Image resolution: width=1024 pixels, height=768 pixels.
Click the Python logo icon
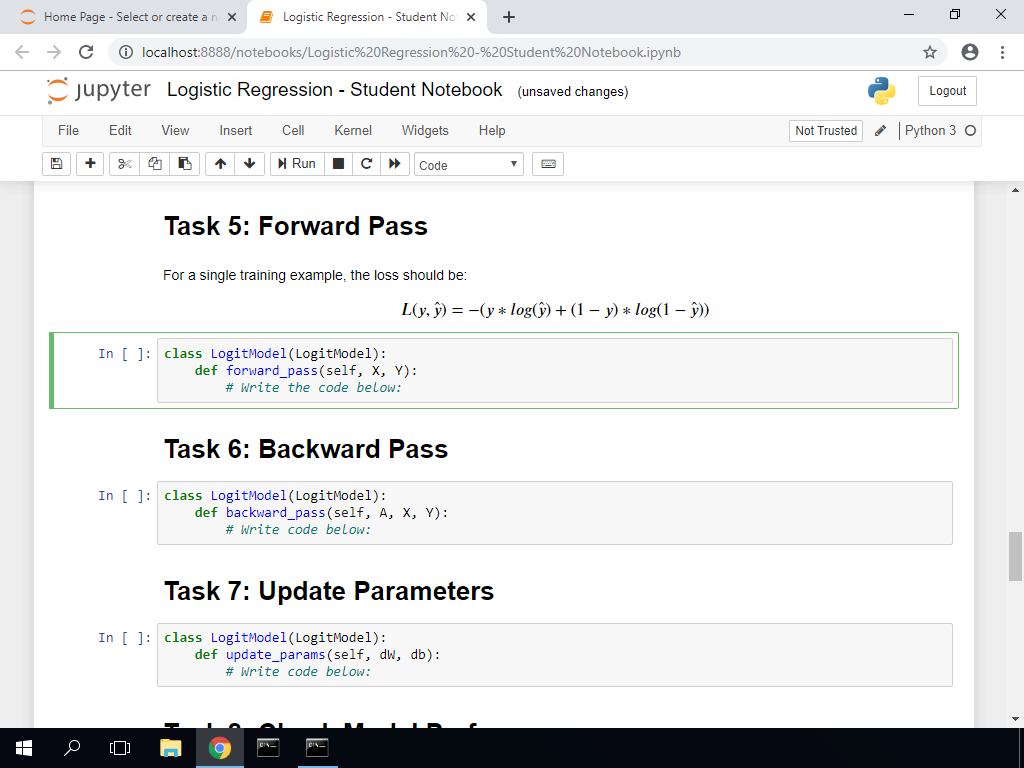point(882,91)
